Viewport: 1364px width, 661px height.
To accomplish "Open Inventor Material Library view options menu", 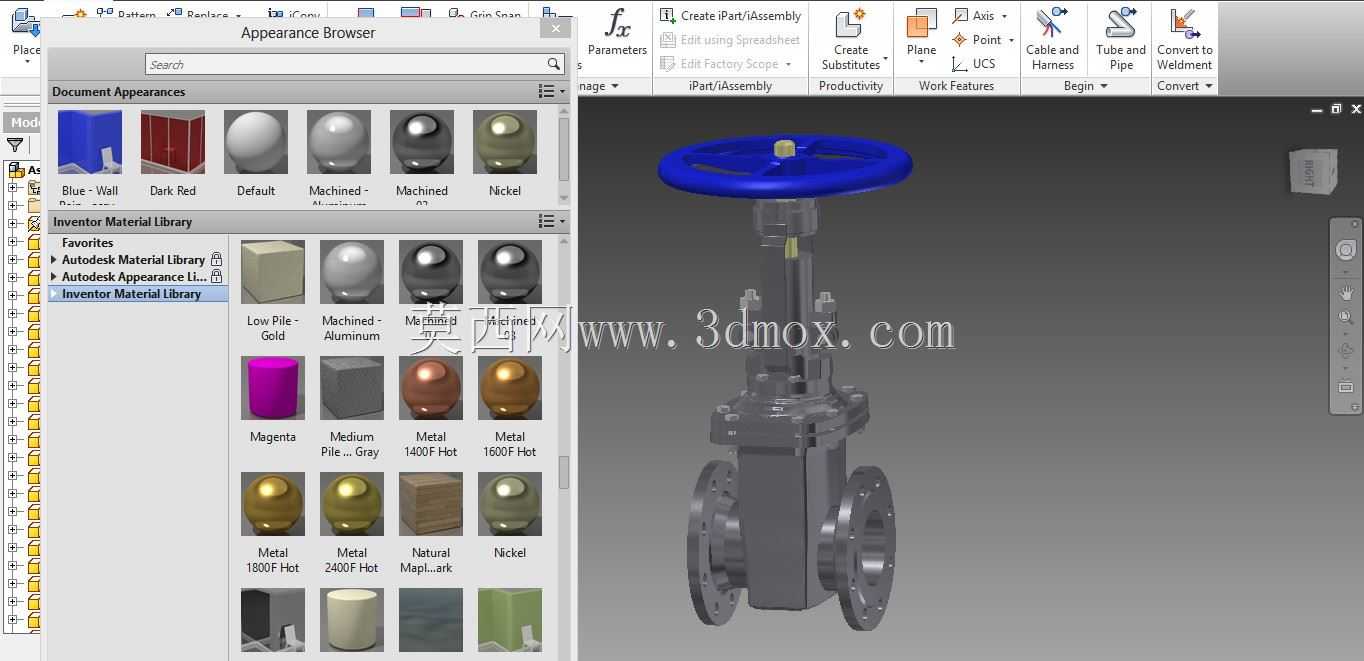I will 551,221.
